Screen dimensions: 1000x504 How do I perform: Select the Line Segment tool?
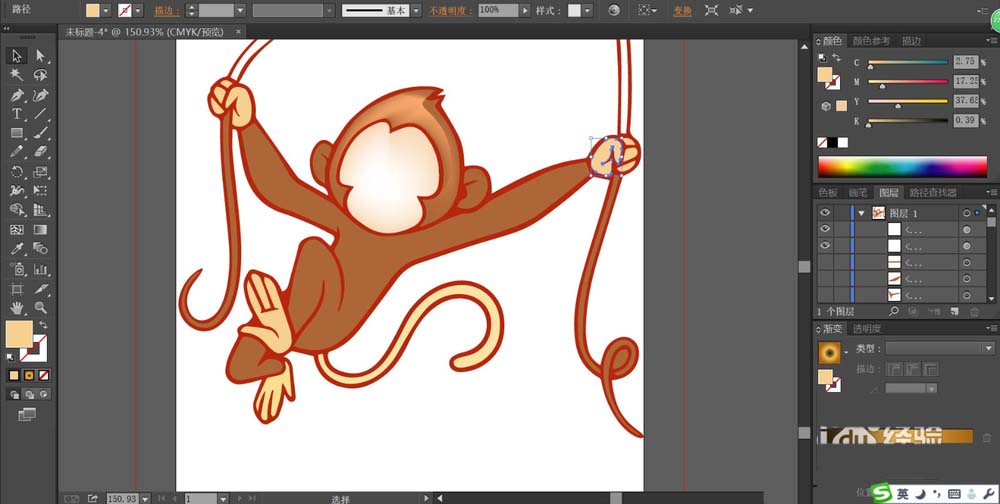click(x=41, y=114)
